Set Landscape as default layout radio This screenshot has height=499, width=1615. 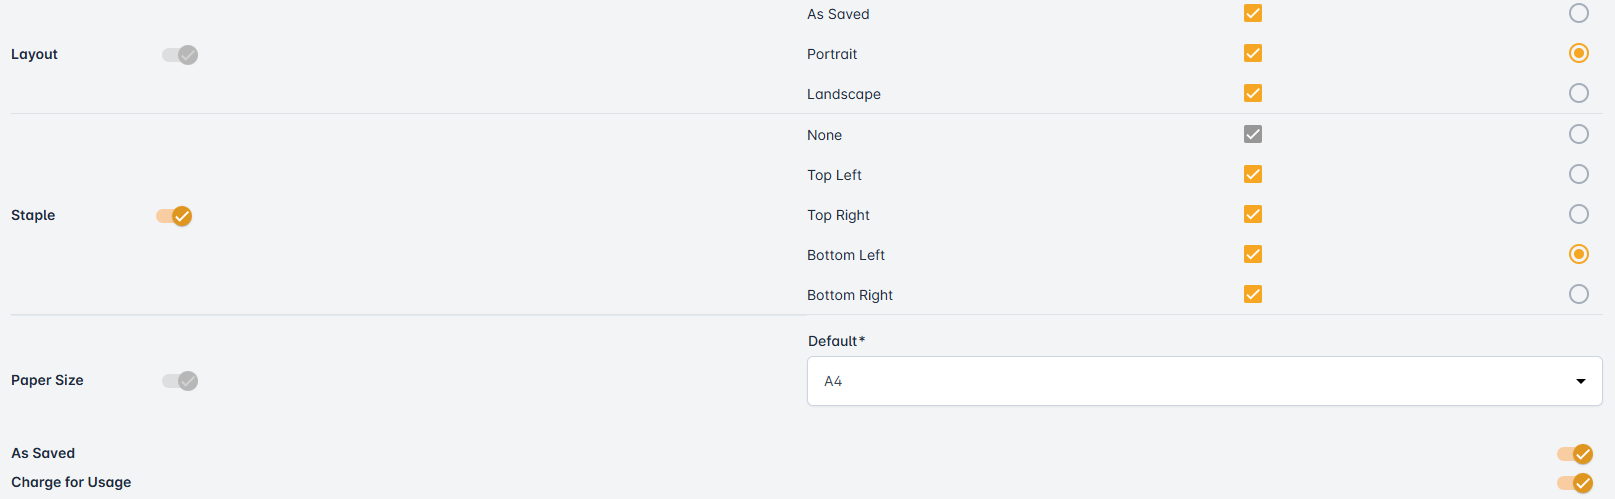pyautogui.click(x=1579, y=93)
